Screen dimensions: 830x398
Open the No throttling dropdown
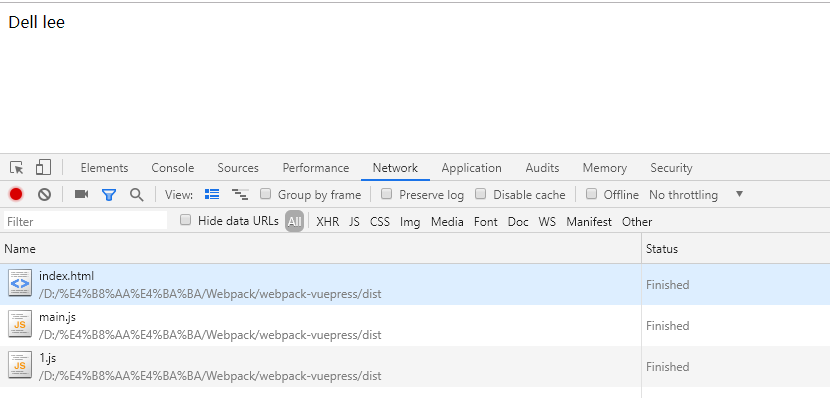(696, 195)
